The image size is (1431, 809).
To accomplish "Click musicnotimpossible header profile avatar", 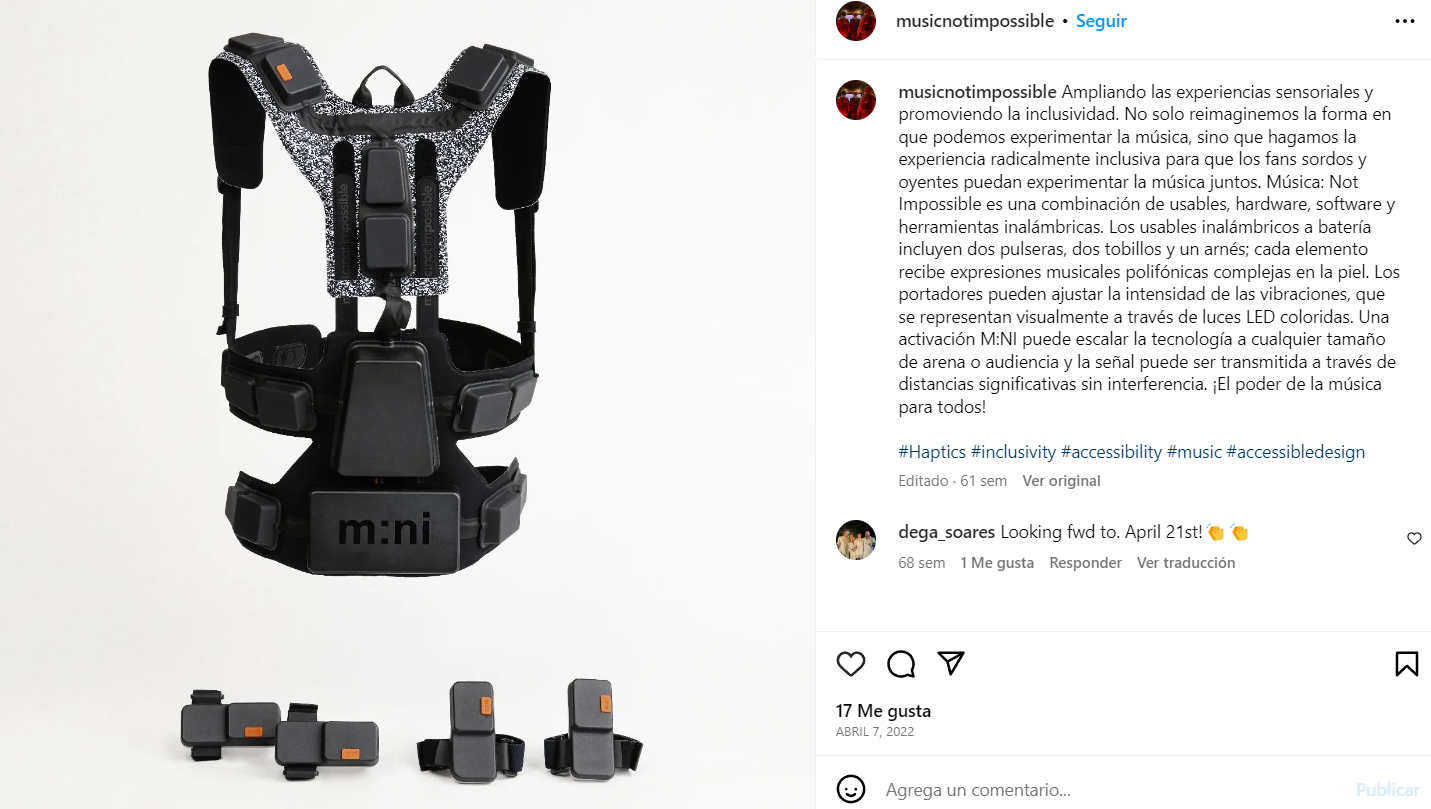I will tap(856, 21).
